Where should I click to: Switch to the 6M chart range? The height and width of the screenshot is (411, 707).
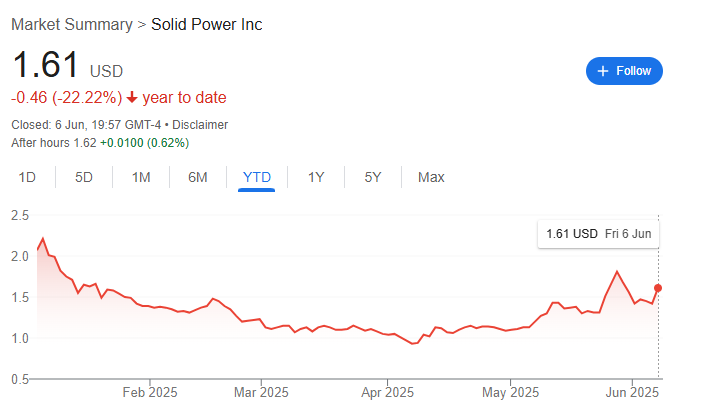tap(198, 177)
